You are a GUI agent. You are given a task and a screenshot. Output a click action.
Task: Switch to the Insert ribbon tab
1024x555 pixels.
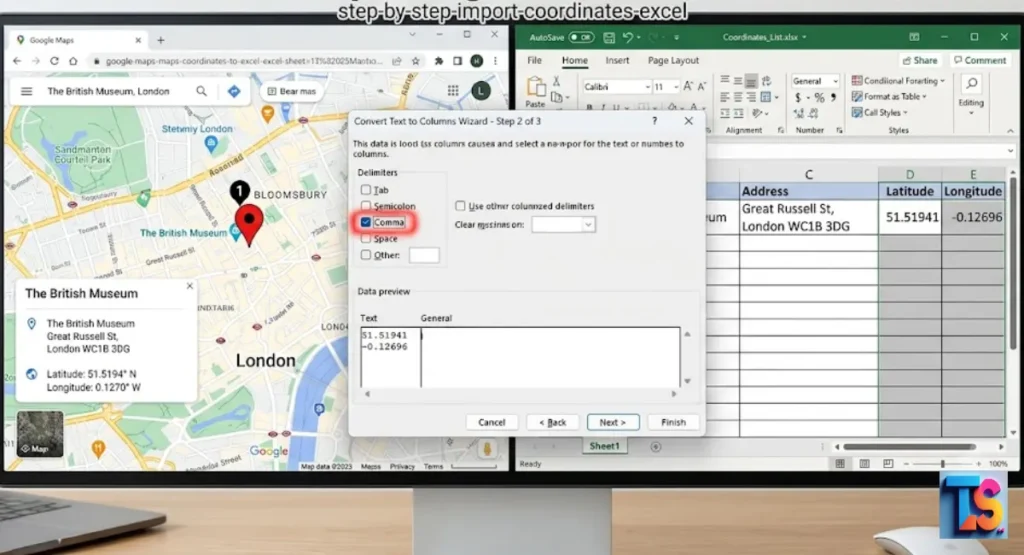tap(617, 60)
